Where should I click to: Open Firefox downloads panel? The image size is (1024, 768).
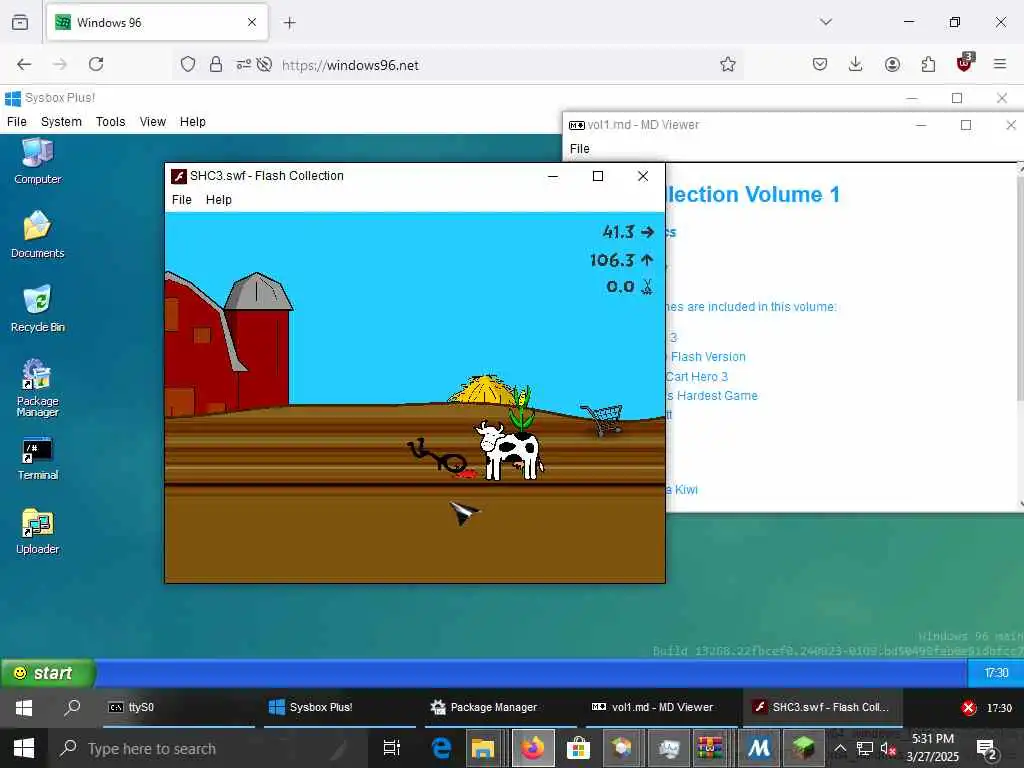[856, 64]
